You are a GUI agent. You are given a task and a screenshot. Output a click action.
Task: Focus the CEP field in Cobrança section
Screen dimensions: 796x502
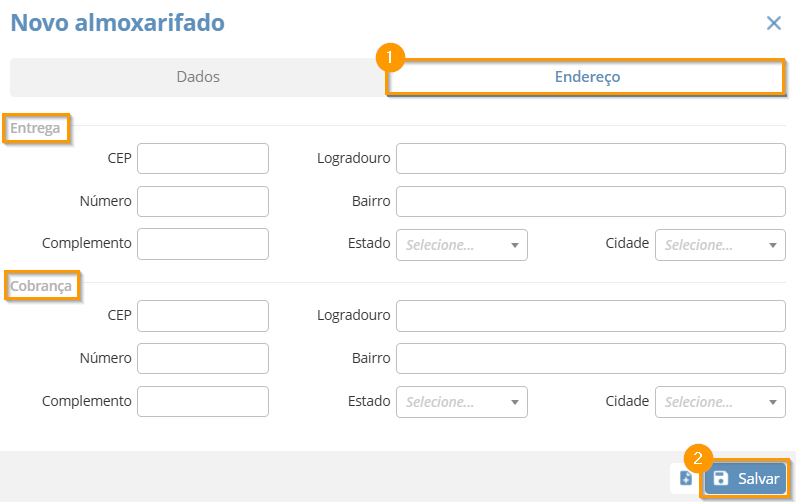click(x=203, y=316)
